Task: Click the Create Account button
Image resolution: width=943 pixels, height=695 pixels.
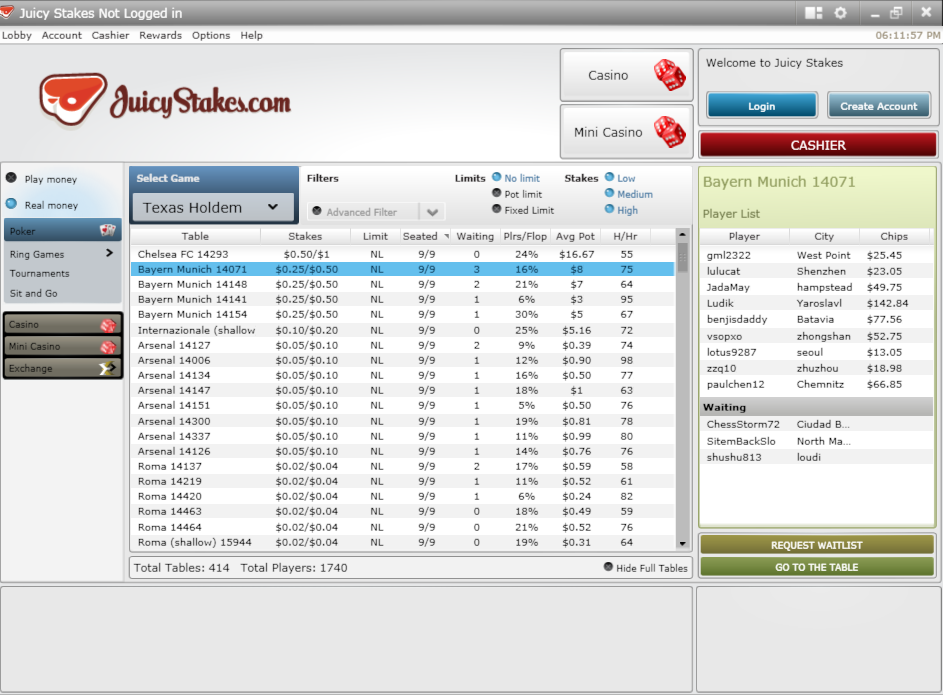Action: point(879,106)
